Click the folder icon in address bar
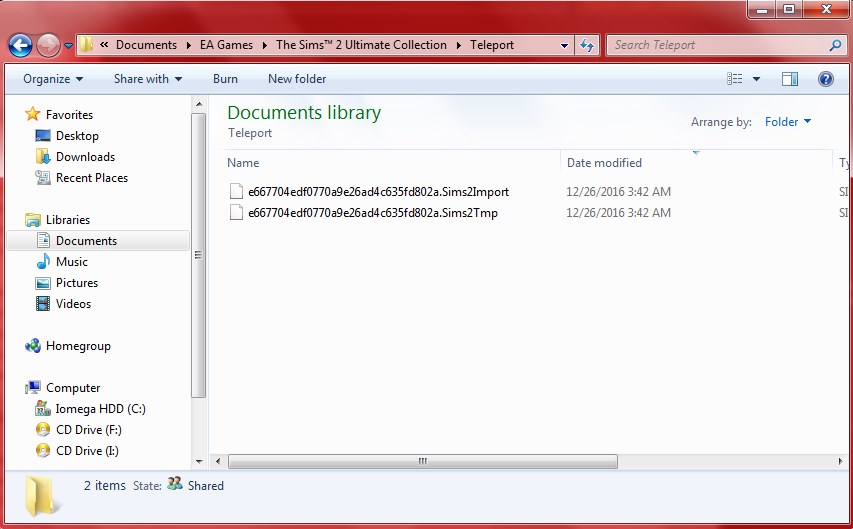Image resolution: width=853 pixels, height=529 pixels. 85,45
